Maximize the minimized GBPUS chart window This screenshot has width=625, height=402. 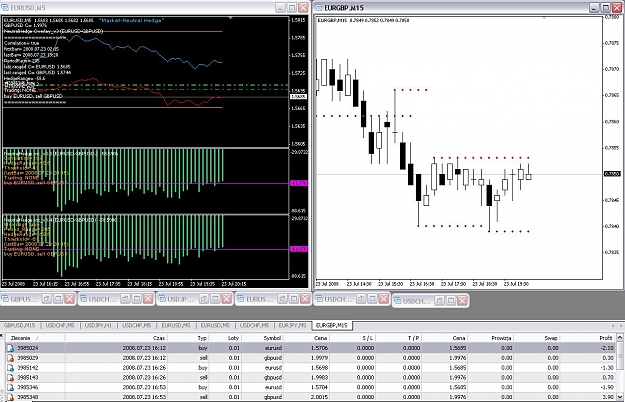pyautogui.click(x=58, y=299)
